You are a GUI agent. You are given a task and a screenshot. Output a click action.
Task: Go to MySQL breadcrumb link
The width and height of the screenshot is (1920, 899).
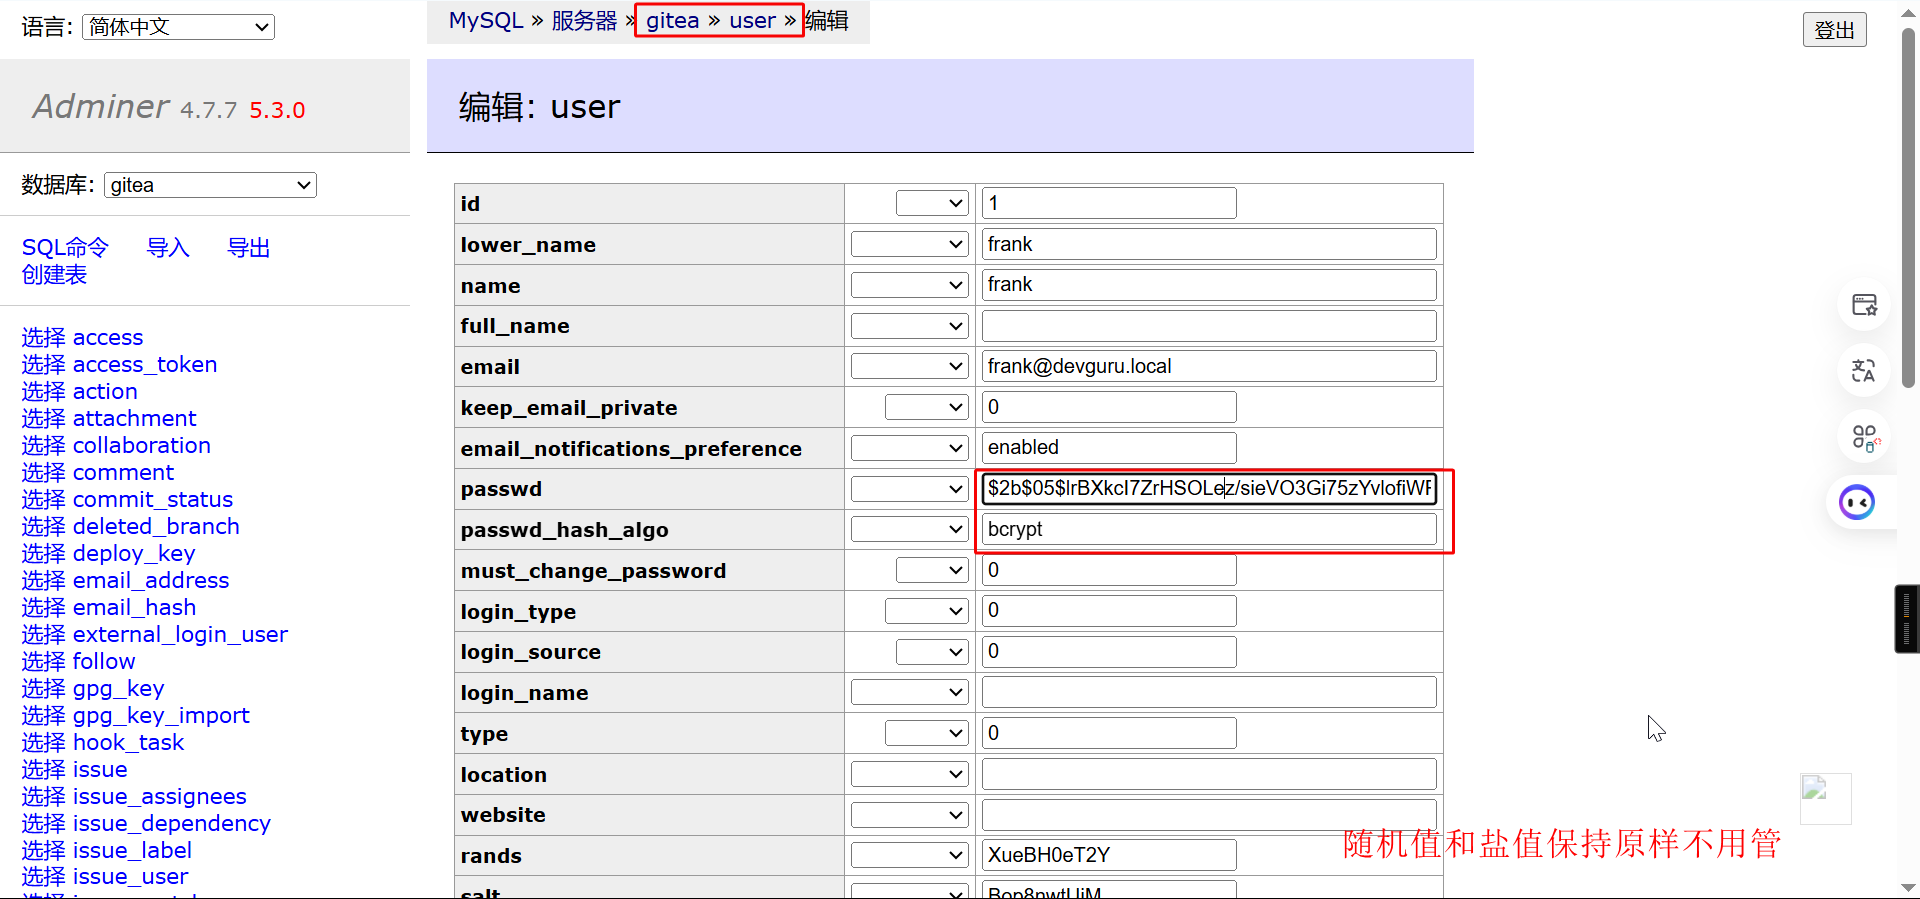pyautogui.click(x=486, y=20)
